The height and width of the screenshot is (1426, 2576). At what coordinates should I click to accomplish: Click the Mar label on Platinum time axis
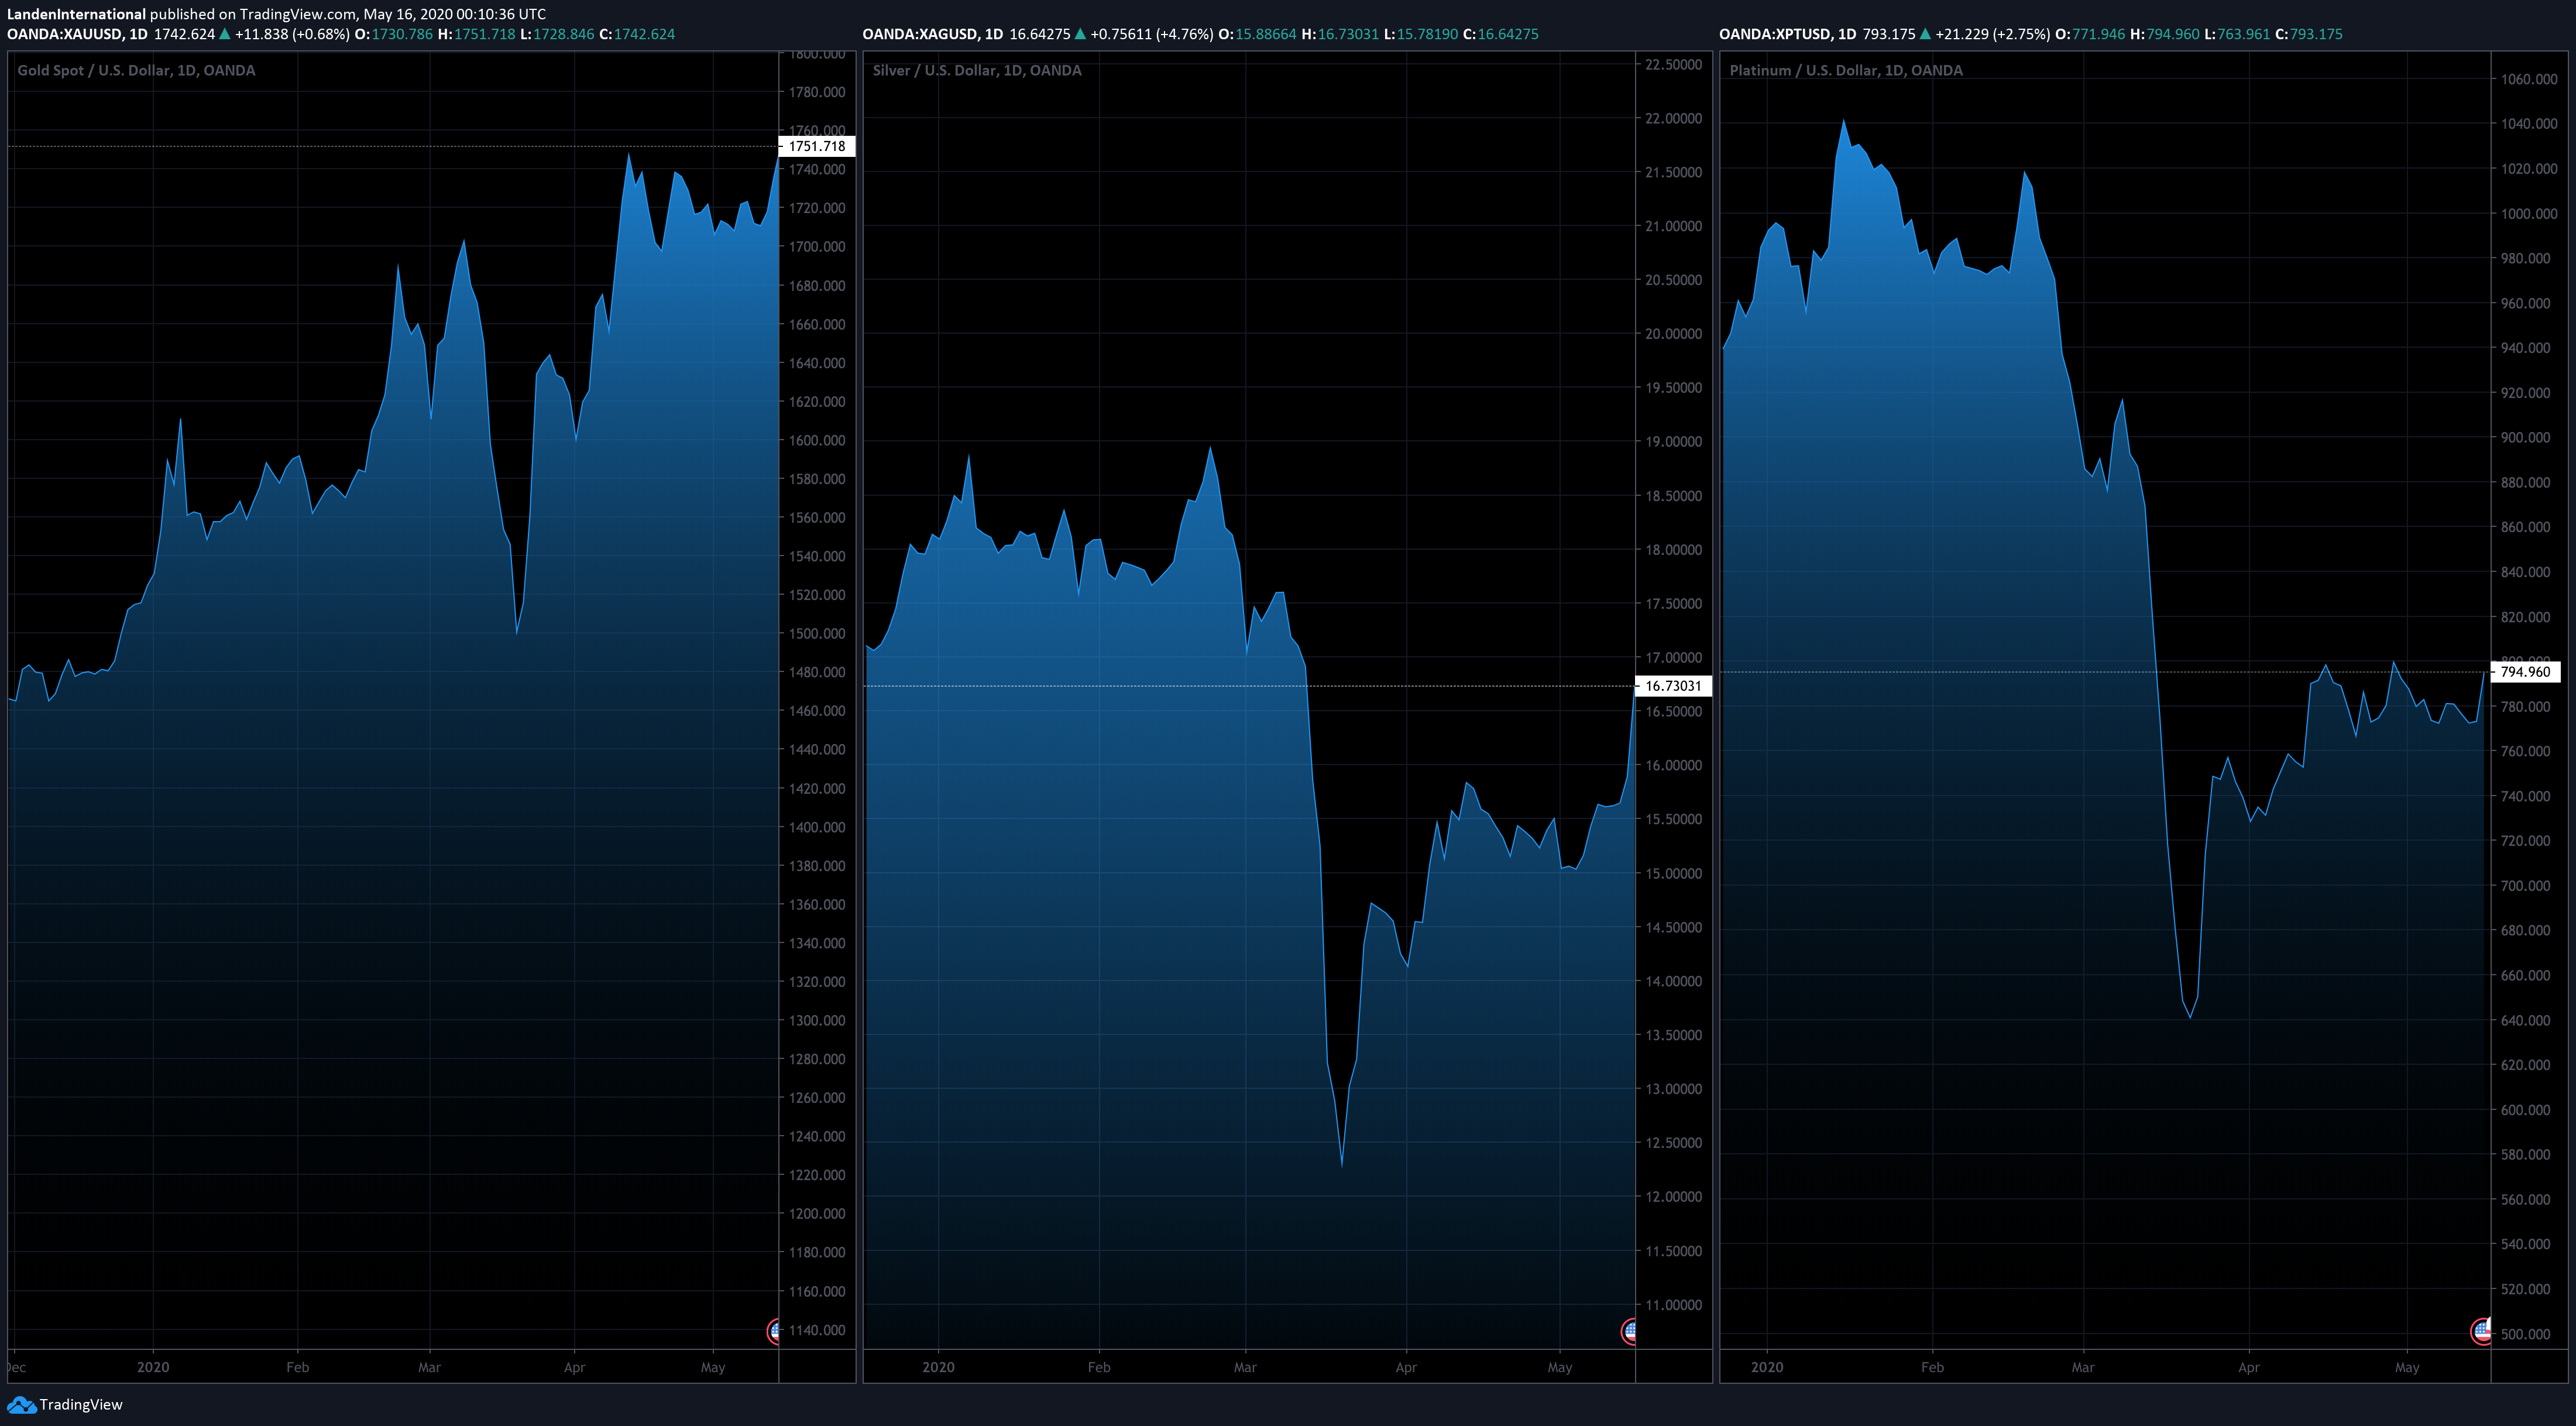[2083, 1367]
